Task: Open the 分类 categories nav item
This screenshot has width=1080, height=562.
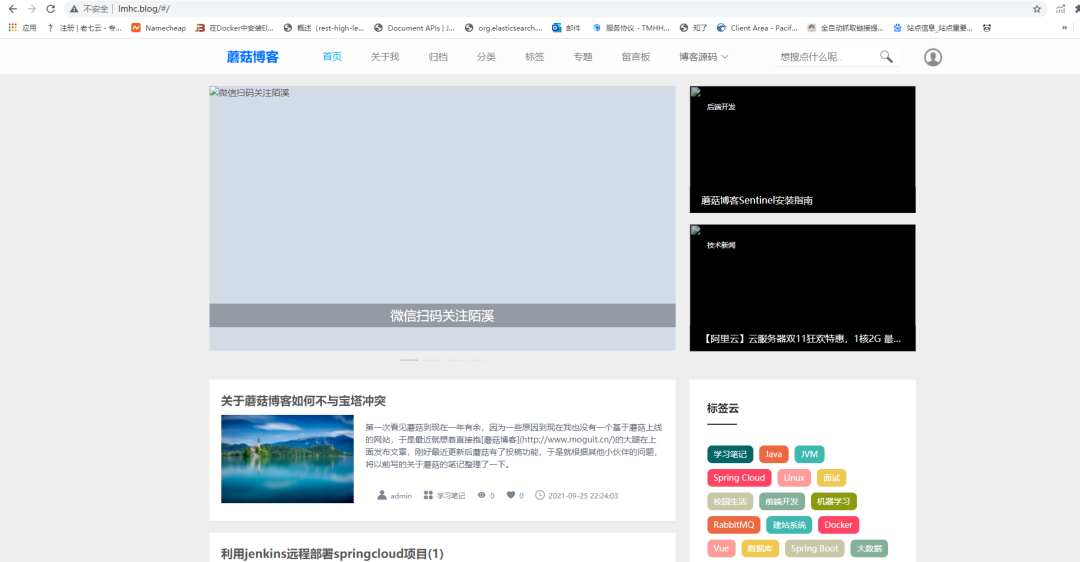Action: 486,56
